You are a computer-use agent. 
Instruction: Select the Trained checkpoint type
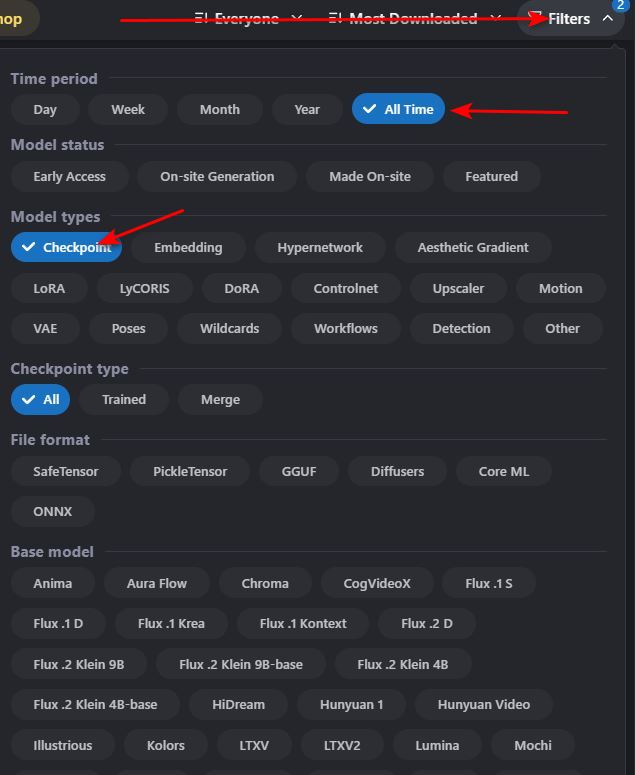124,399
